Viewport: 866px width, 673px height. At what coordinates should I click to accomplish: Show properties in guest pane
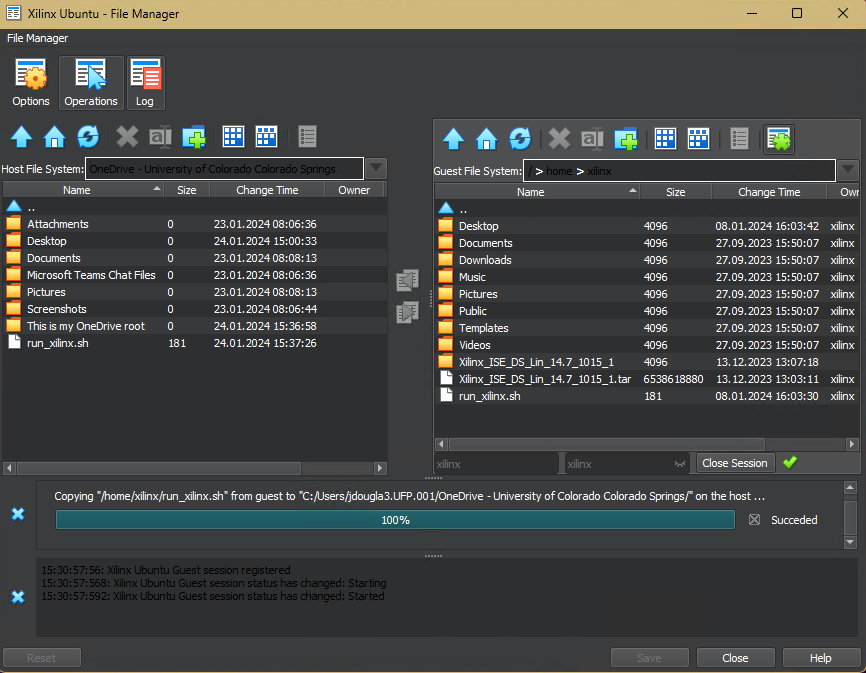point(739,139)
